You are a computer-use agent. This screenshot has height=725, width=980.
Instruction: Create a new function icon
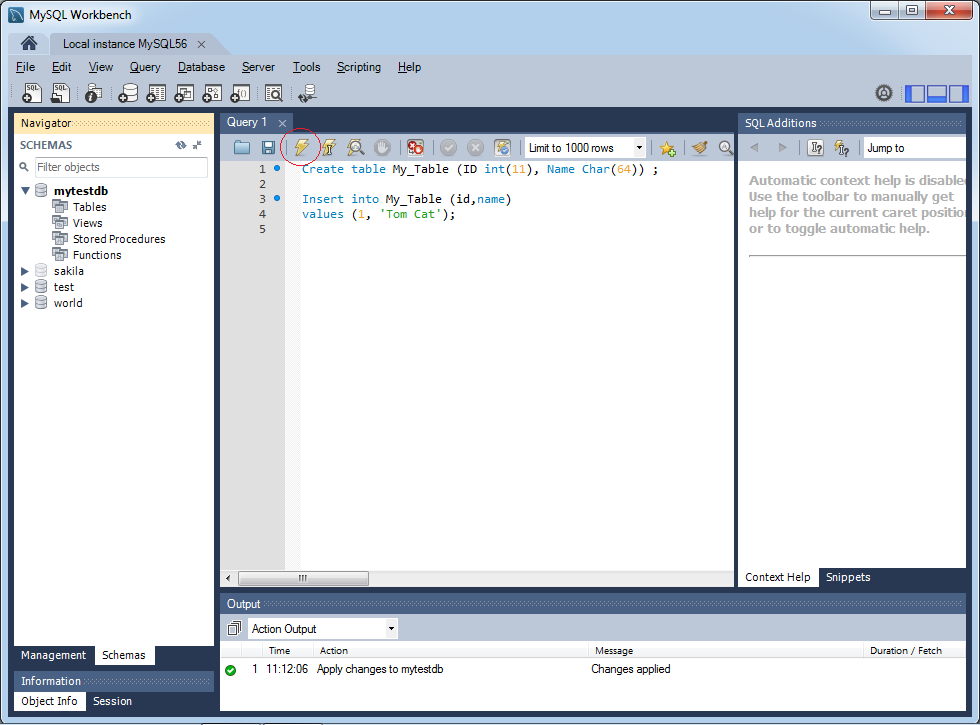(x=240, y=93)
